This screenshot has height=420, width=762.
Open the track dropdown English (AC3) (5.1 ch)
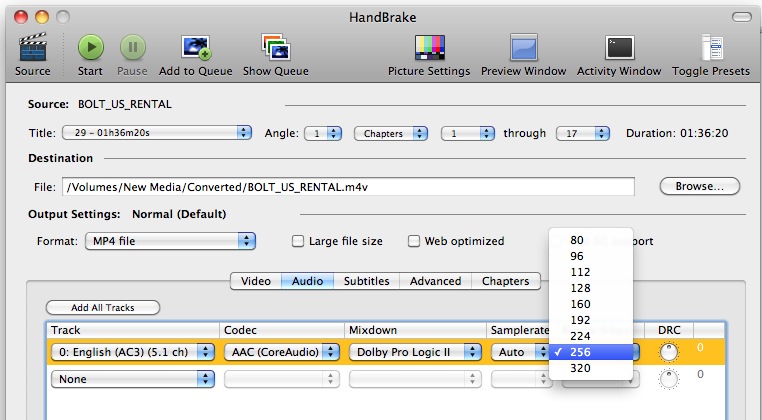(x=133, y=352)
